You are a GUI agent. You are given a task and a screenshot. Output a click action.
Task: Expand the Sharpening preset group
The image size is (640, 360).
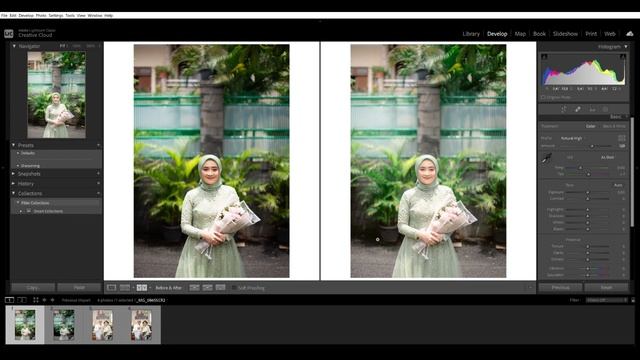coord(18,166)
